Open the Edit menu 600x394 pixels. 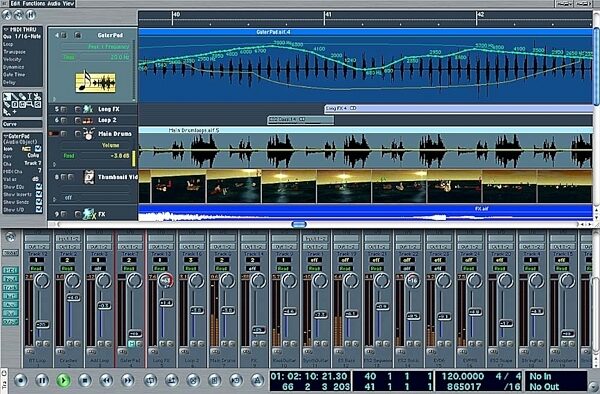tap(15, 3)
